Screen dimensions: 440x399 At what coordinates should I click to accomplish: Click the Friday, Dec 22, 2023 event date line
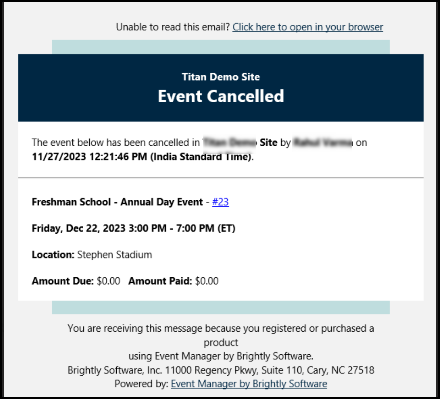tap(133, 228)
